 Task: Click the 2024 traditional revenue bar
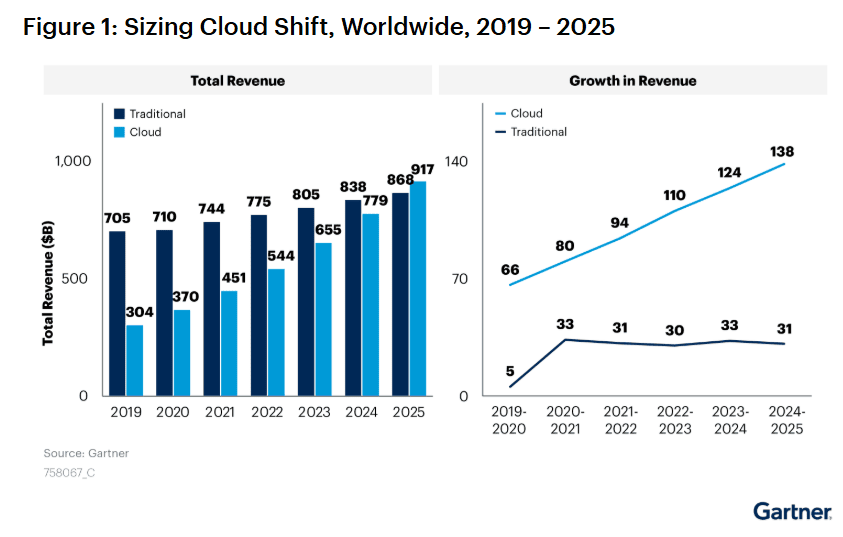(x=353, y=298)
